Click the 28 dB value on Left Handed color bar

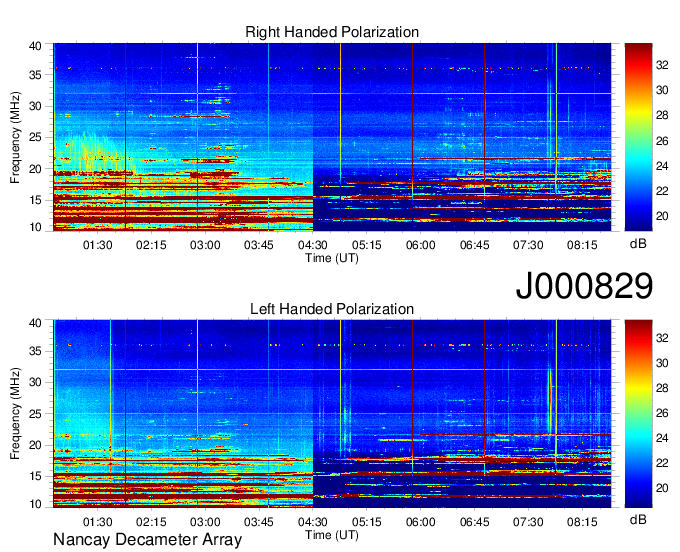tap(662, 388)
